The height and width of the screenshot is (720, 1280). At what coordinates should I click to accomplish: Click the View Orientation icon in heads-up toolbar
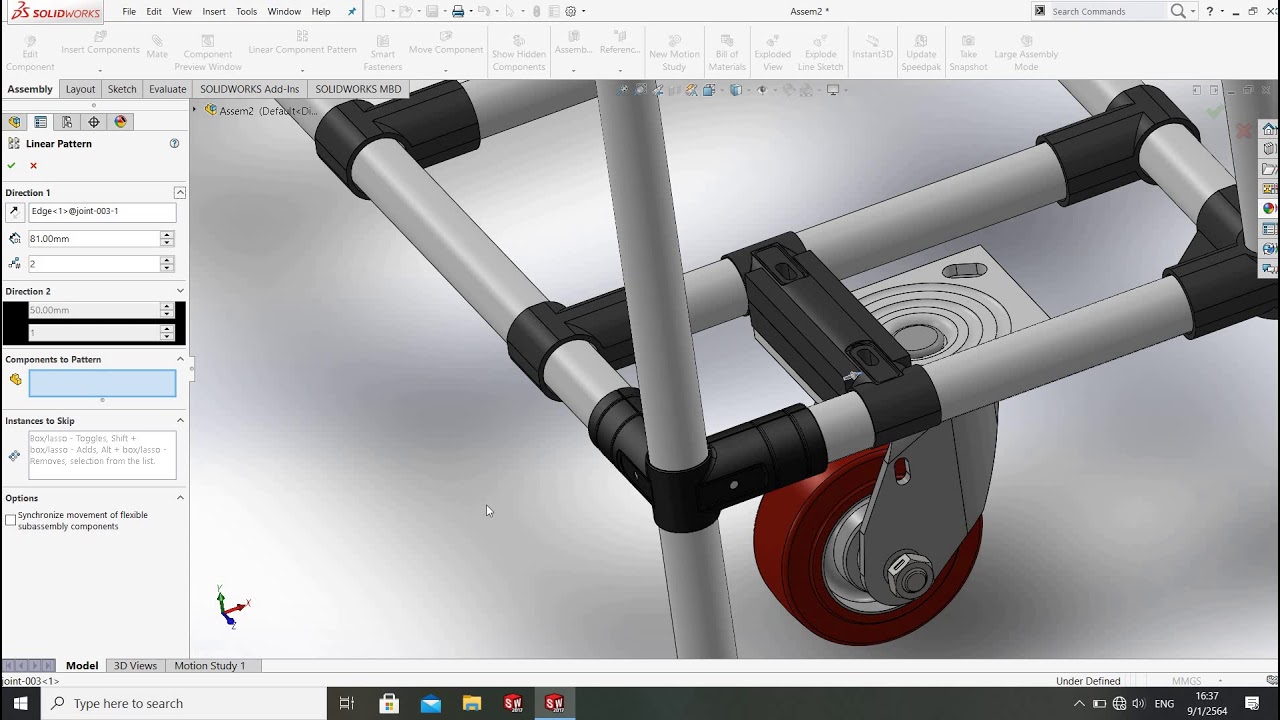coord(709,90)
